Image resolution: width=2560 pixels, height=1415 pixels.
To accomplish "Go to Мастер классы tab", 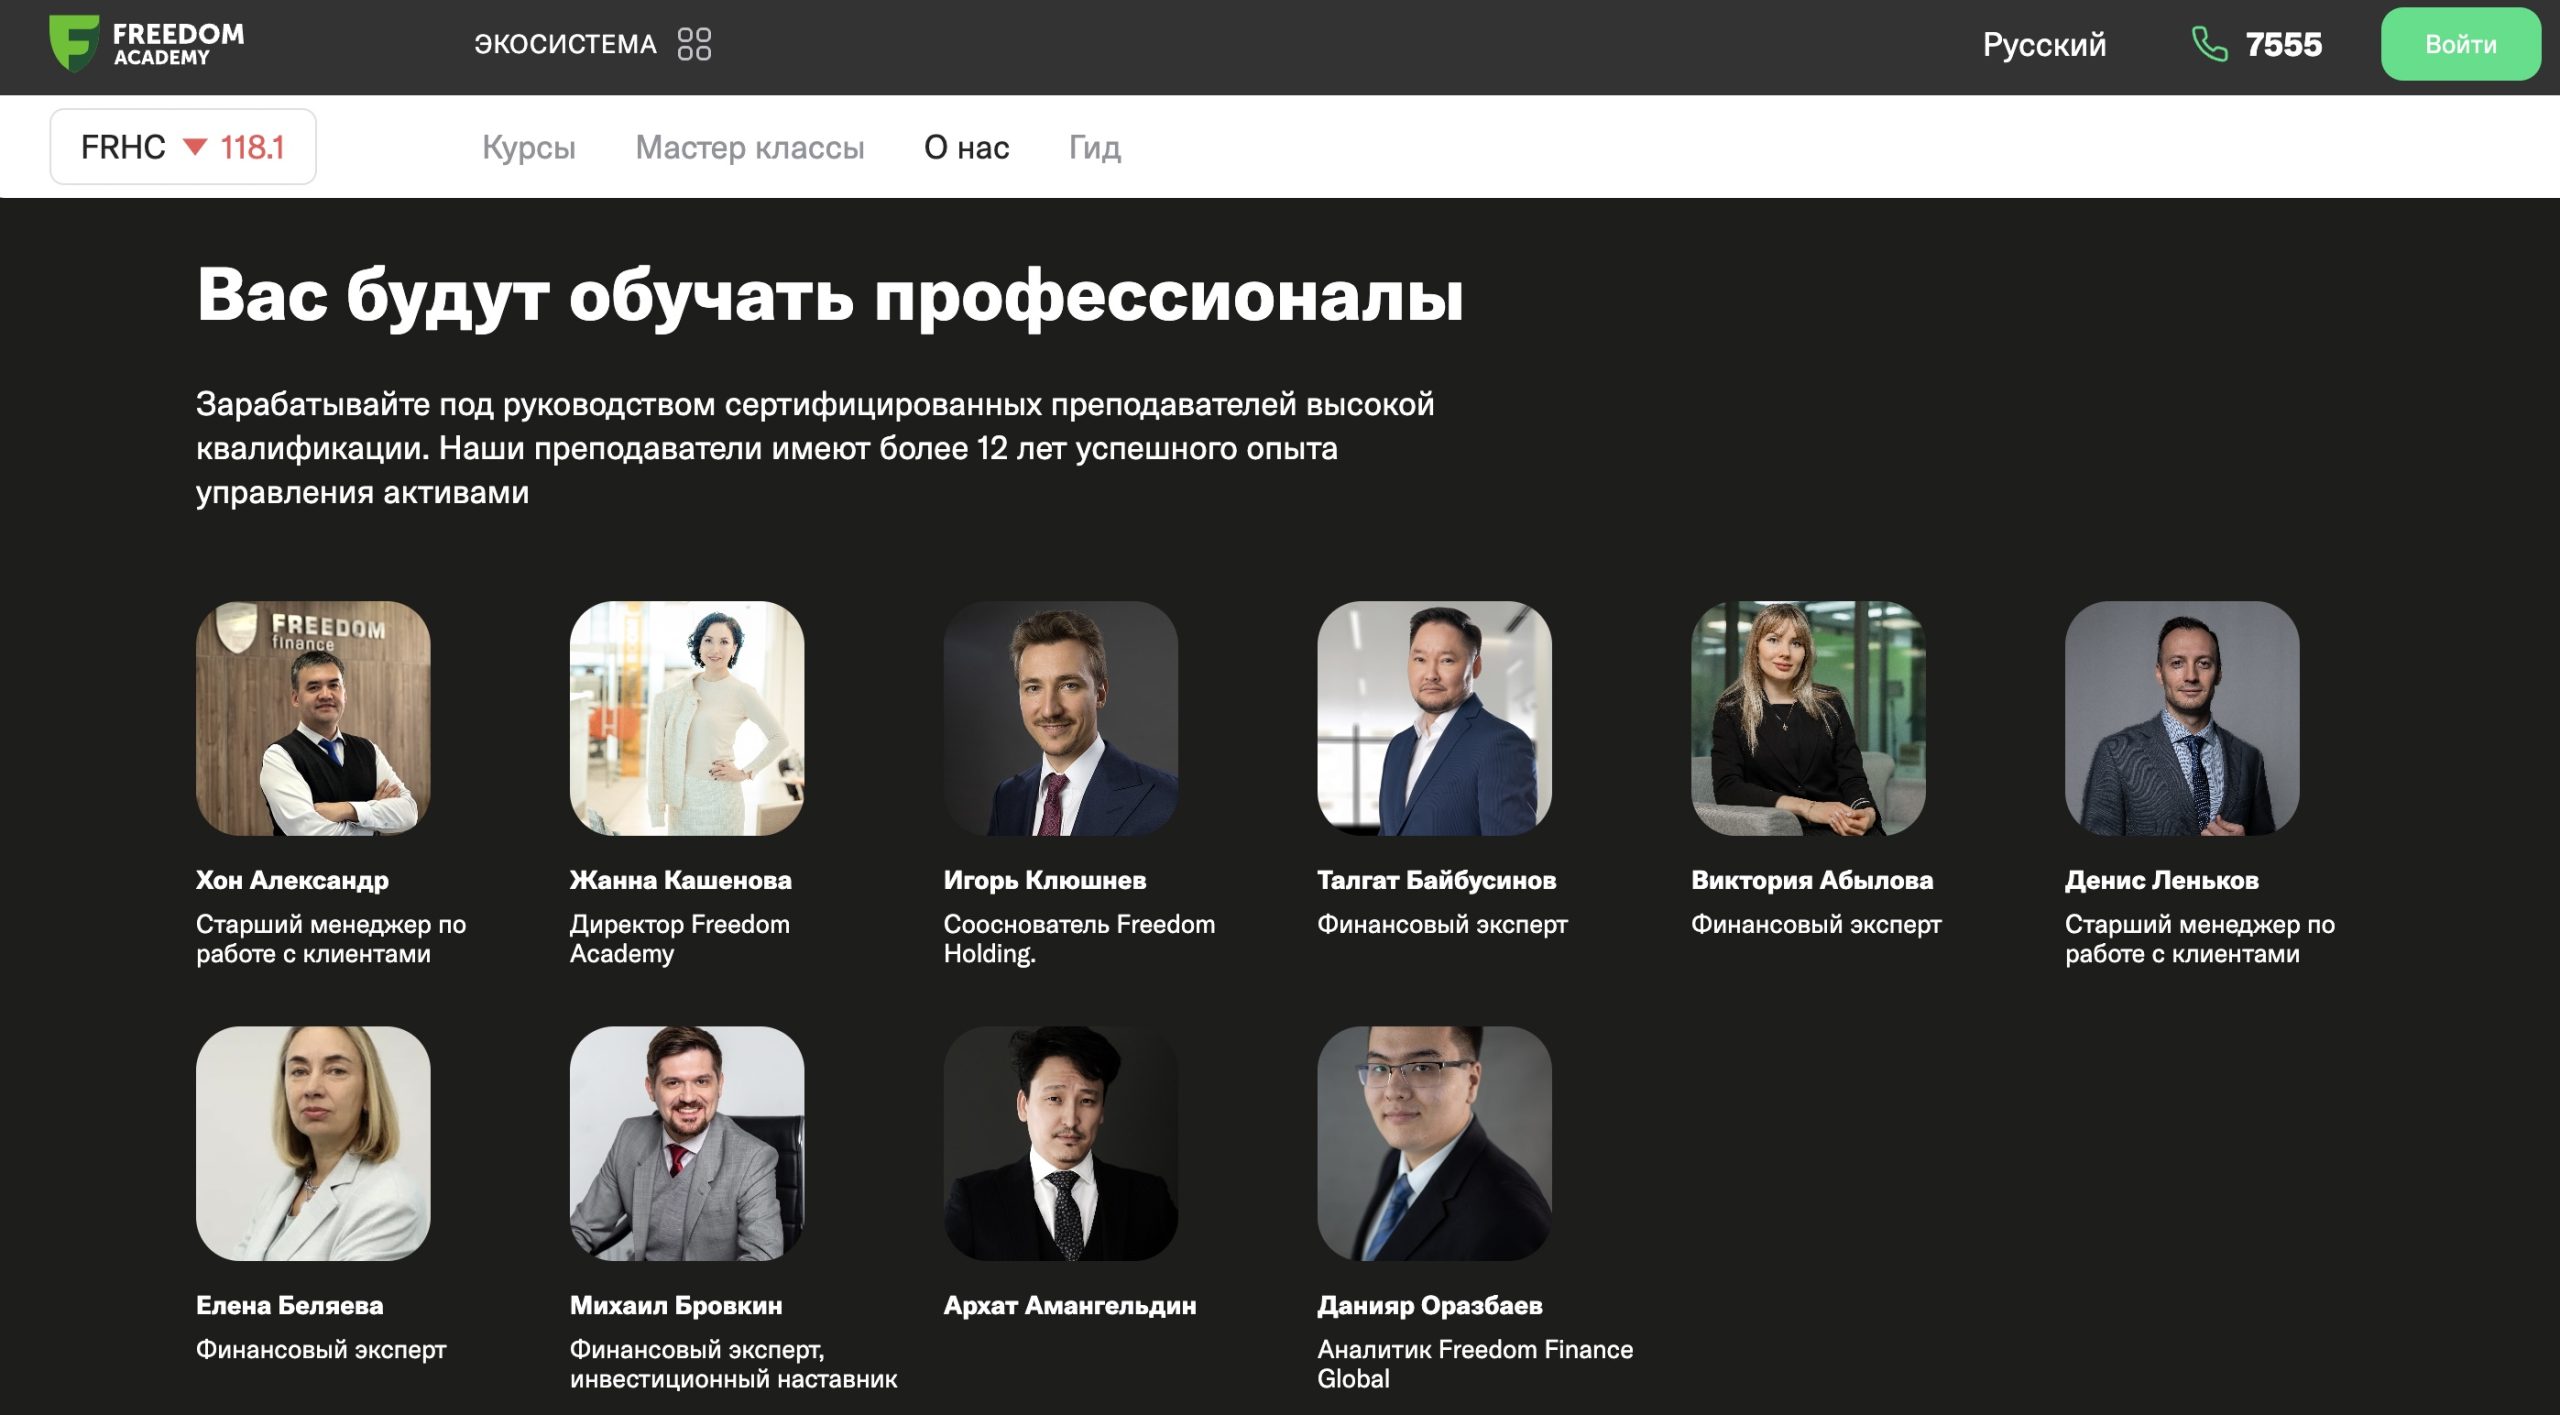I will tap(750, 148).
